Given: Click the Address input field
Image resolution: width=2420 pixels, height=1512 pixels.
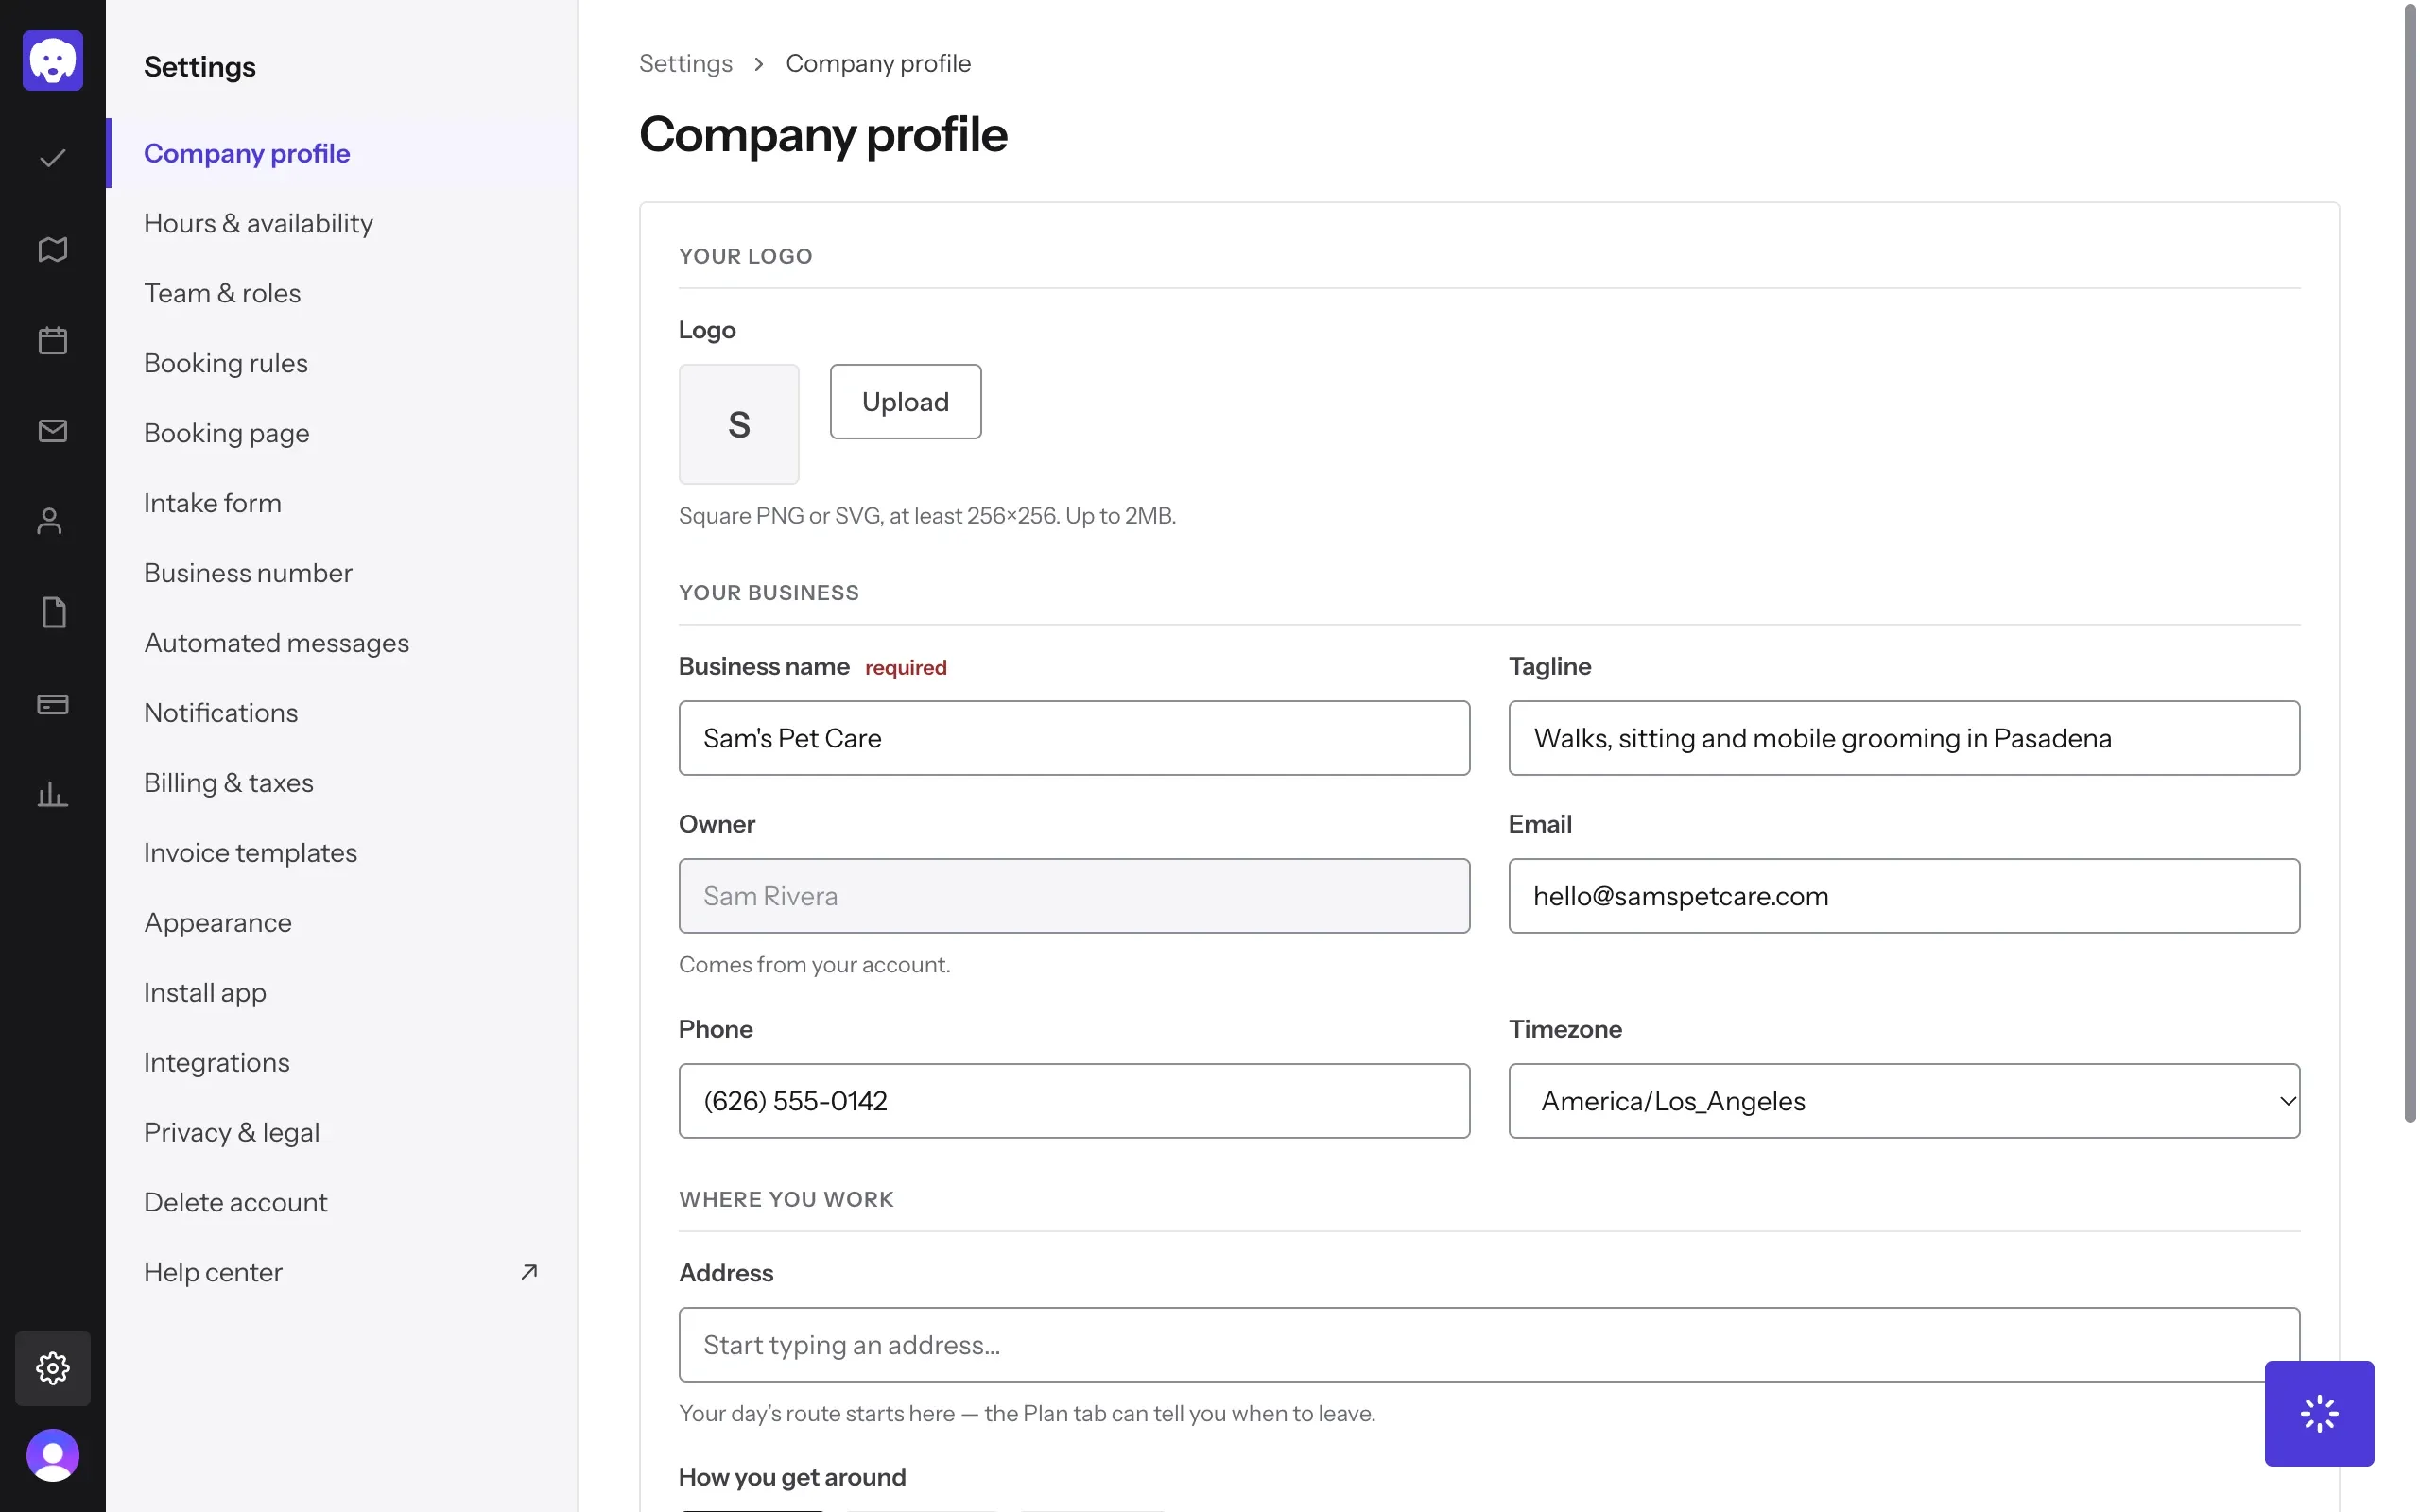Looking at the screenshot, I should (1489, 1345).
